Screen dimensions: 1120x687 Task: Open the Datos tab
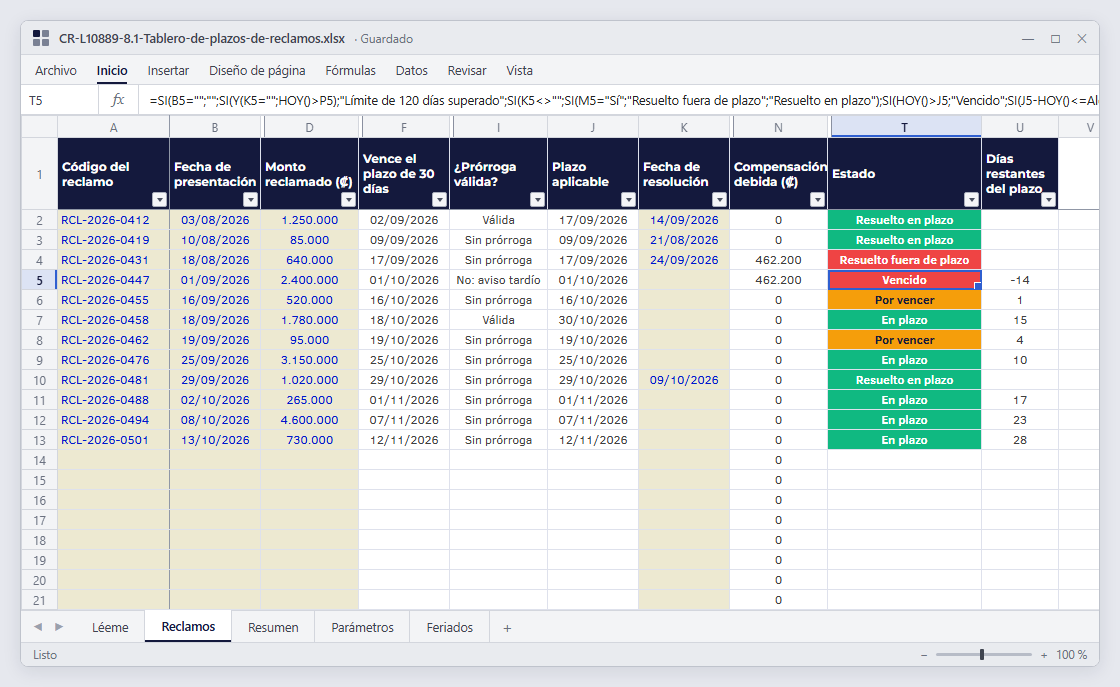pos(411,71)
